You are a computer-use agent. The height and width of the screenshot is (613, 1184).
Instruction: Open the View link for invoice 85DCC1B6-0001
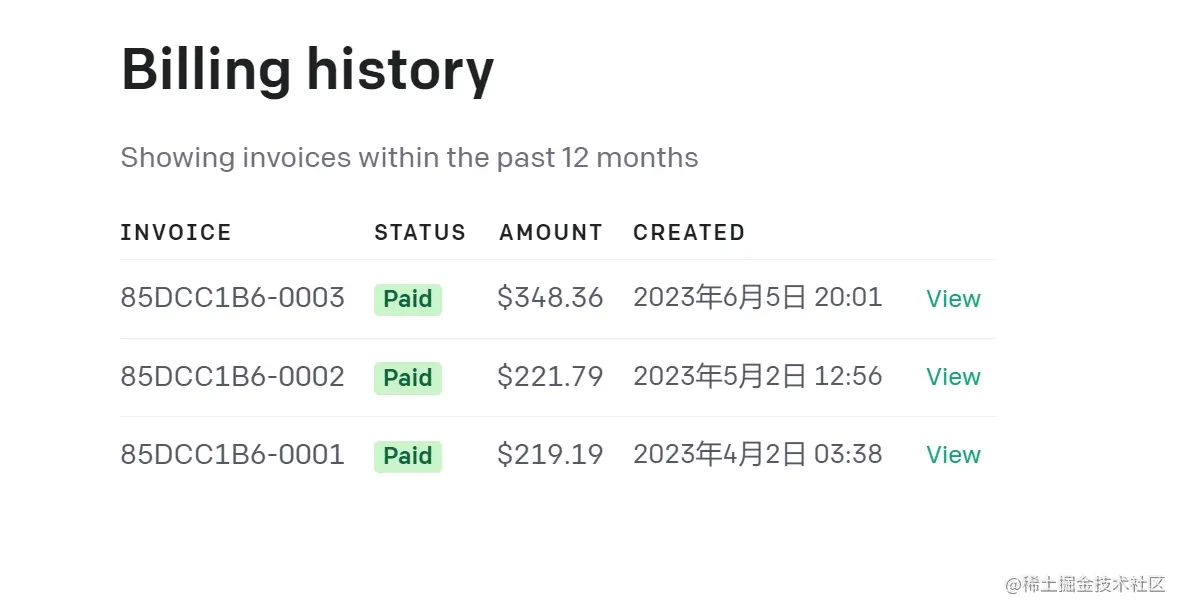coord(953,455)
